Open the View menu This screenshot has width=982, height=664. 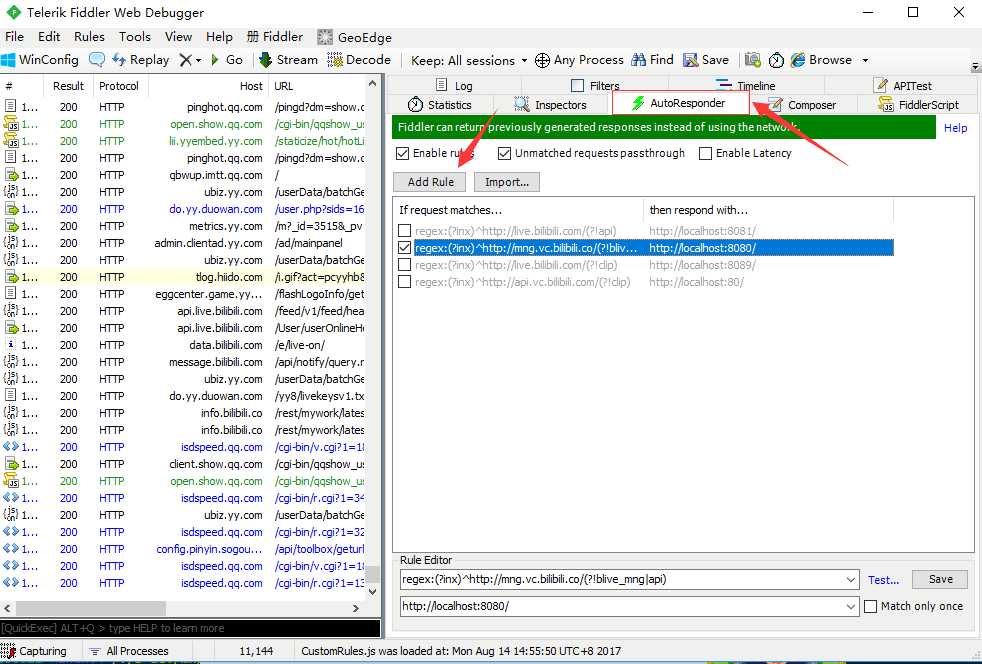click(178, 37)
